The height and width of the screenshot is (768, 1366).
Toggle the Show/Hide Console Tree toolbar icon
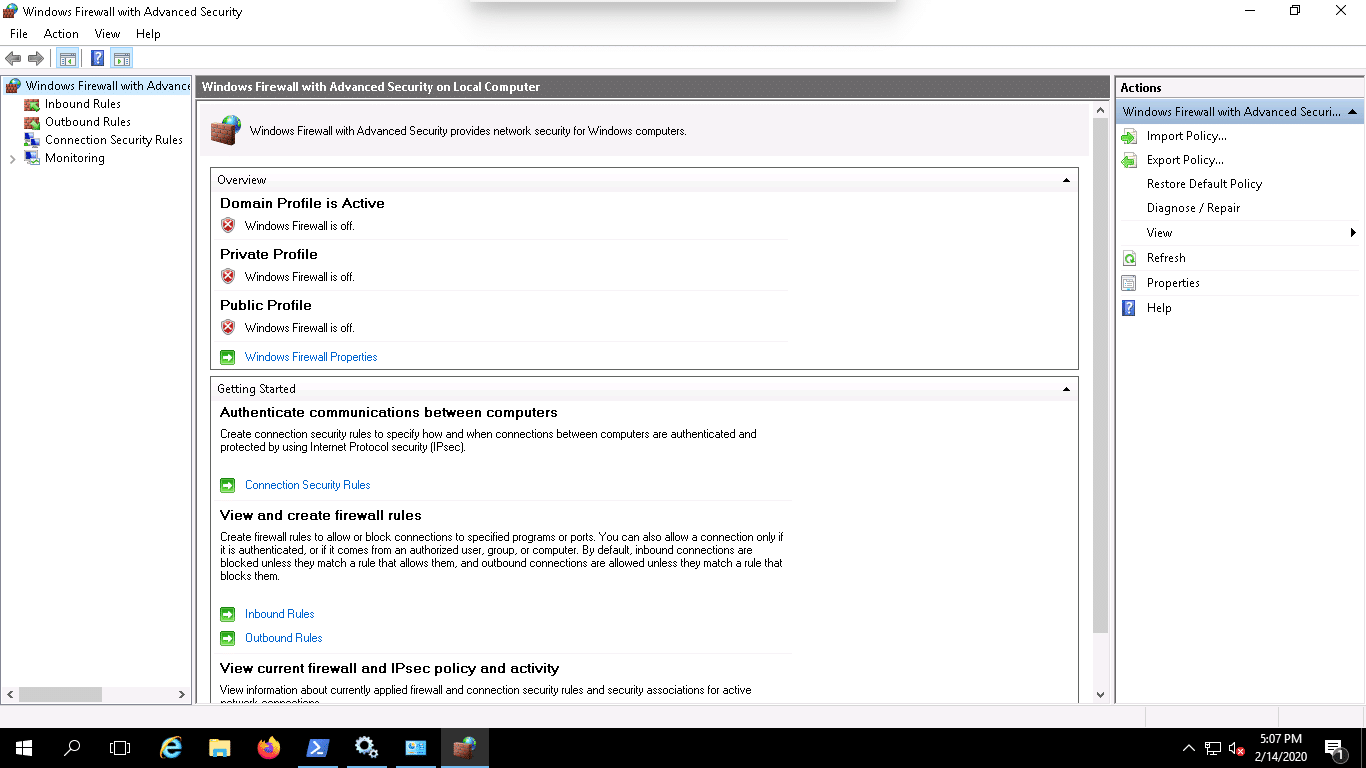pyautogui.click(x=68, y=58)
